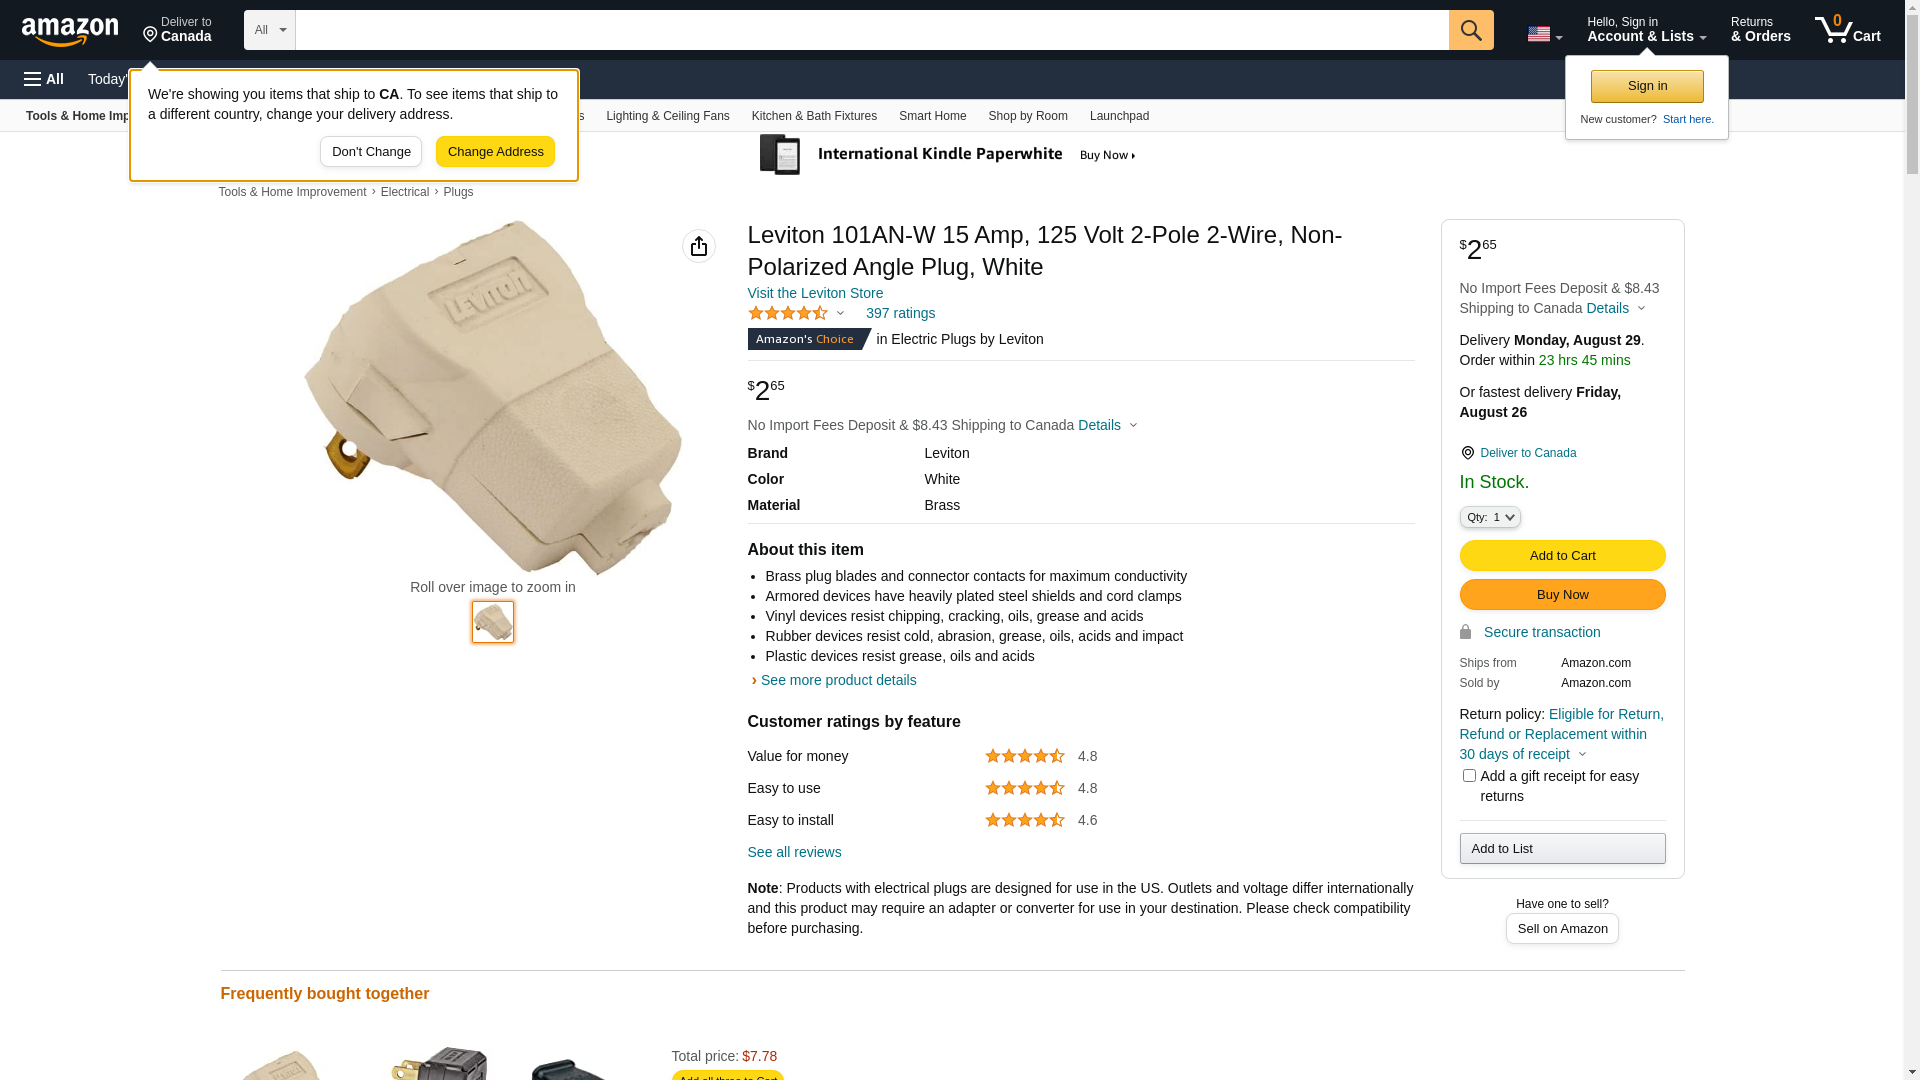The image size is (1920, 1080).
Task: Open Lighting & Ceiling Fans category
Action: (667, 116)
